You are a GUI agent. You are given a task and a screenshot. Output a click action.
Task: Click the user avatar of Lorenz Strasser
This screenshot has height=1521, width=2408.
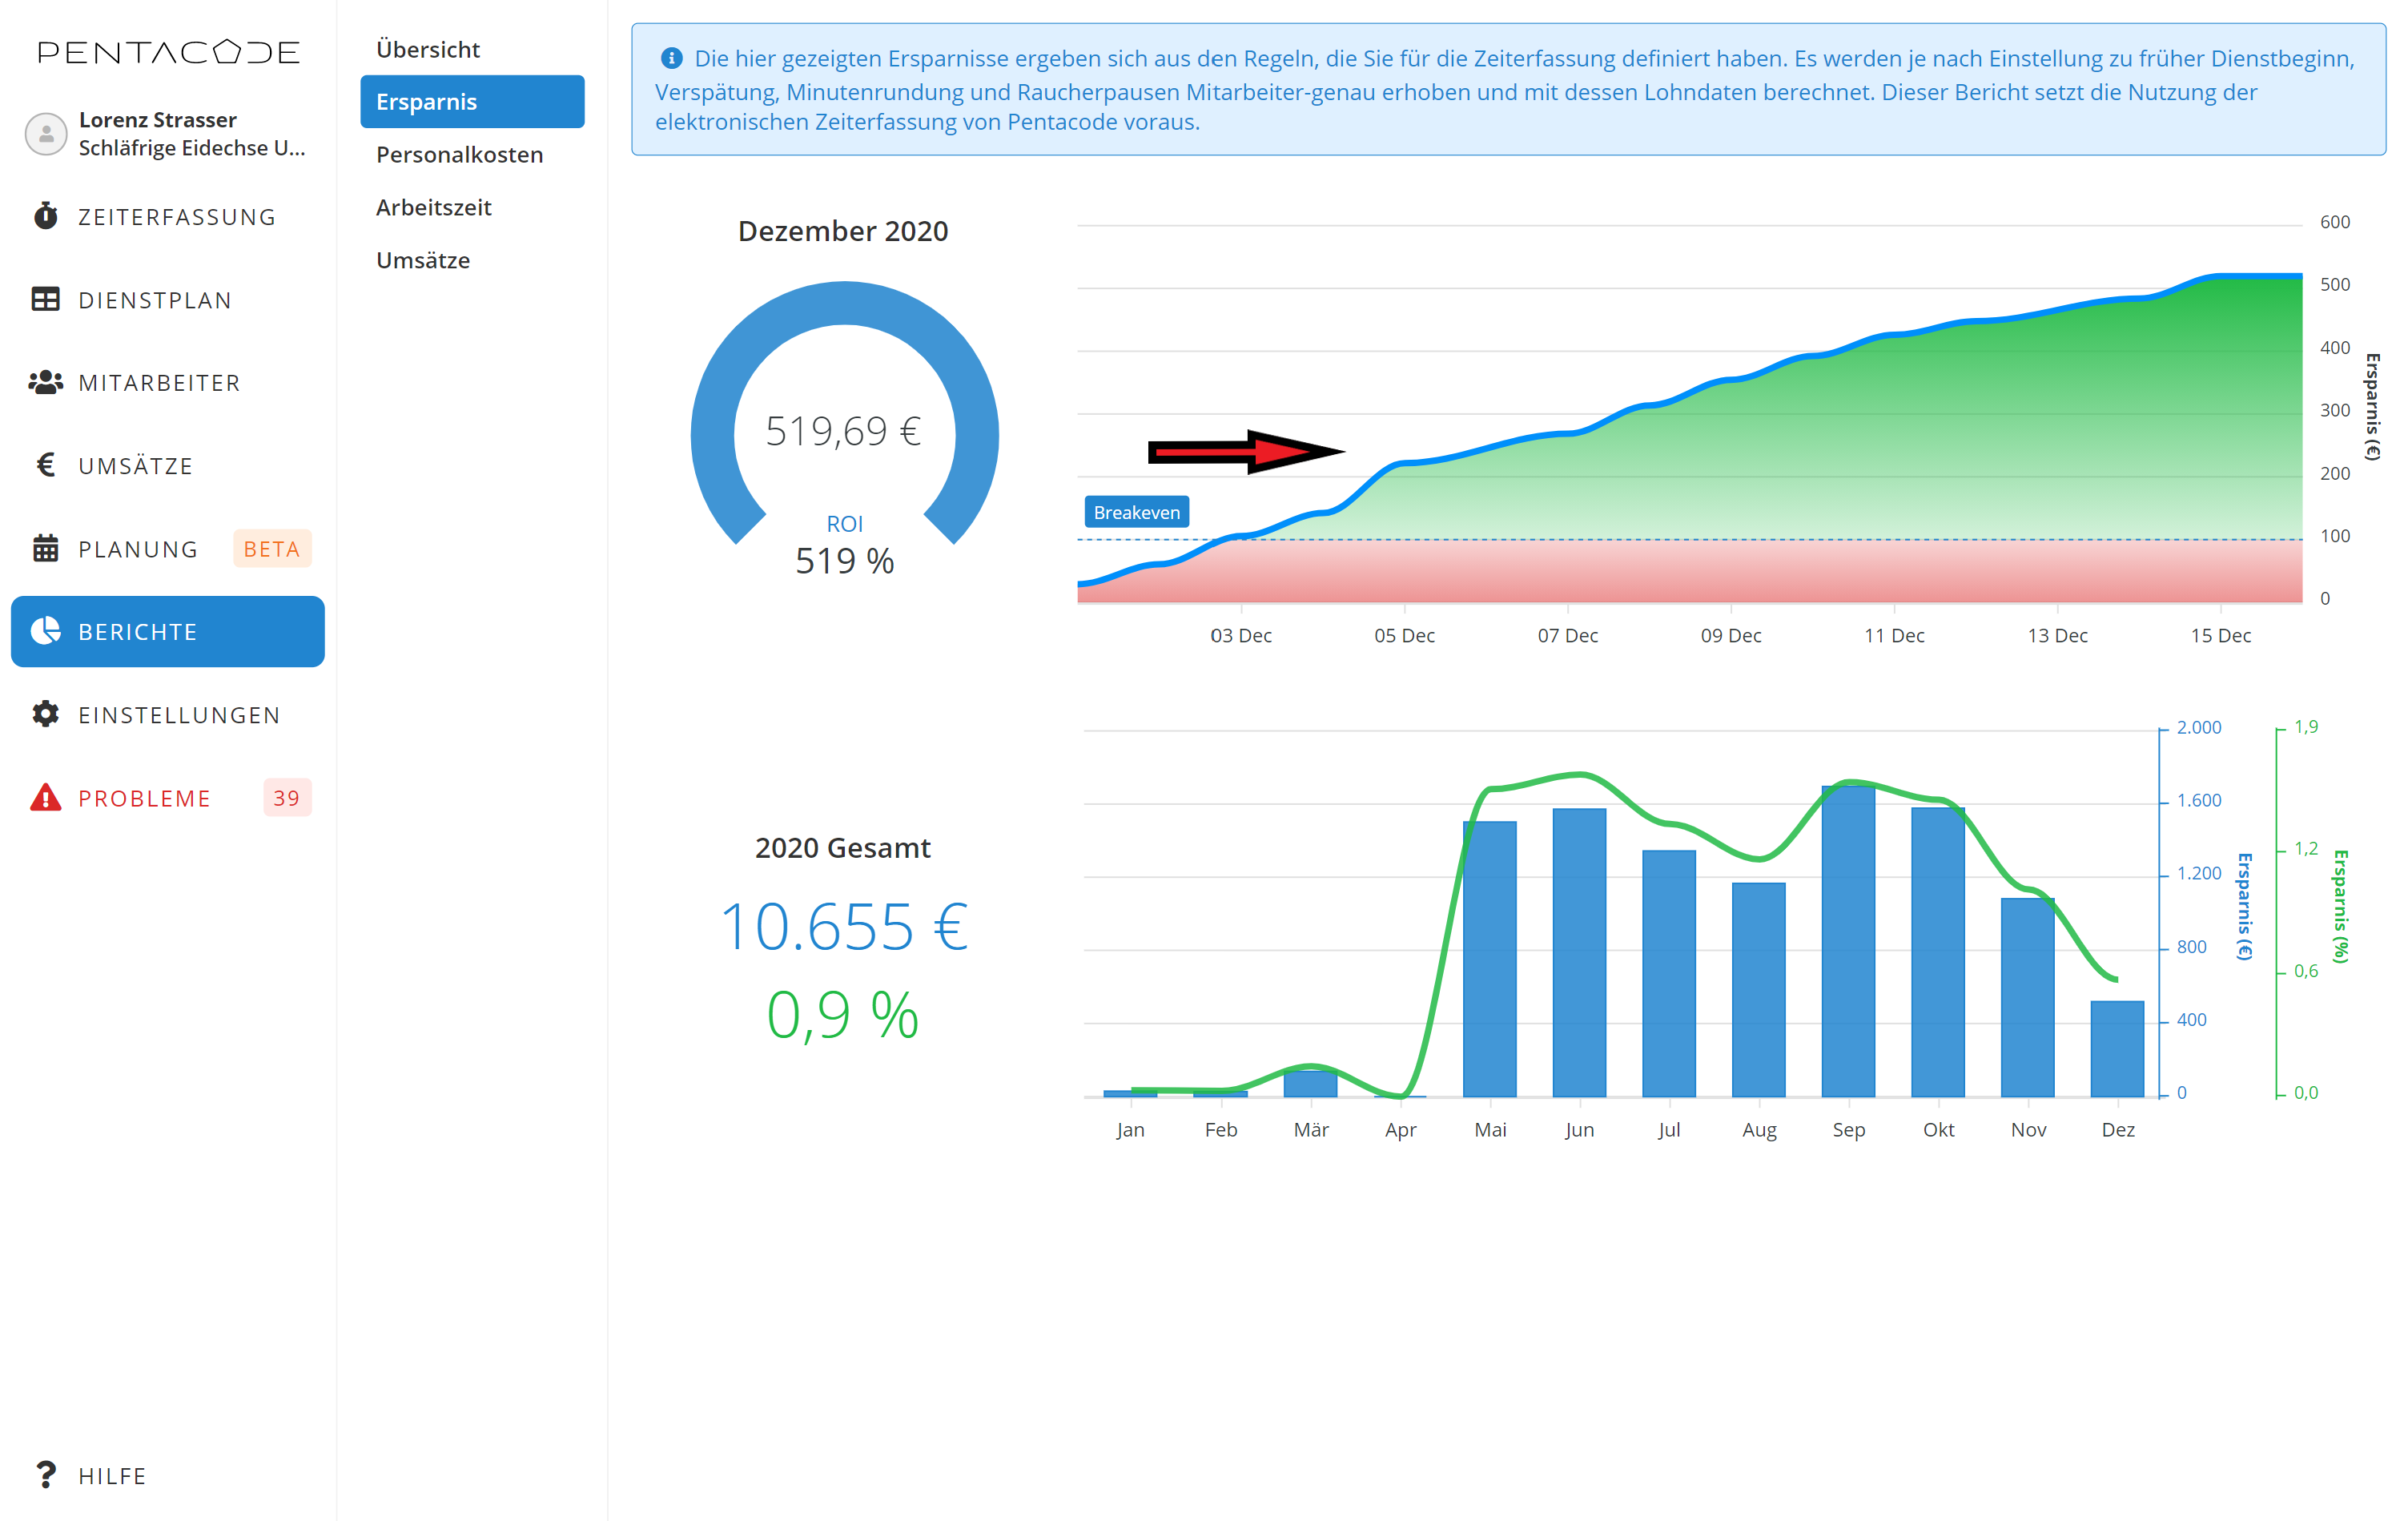[x=46, y=134]
